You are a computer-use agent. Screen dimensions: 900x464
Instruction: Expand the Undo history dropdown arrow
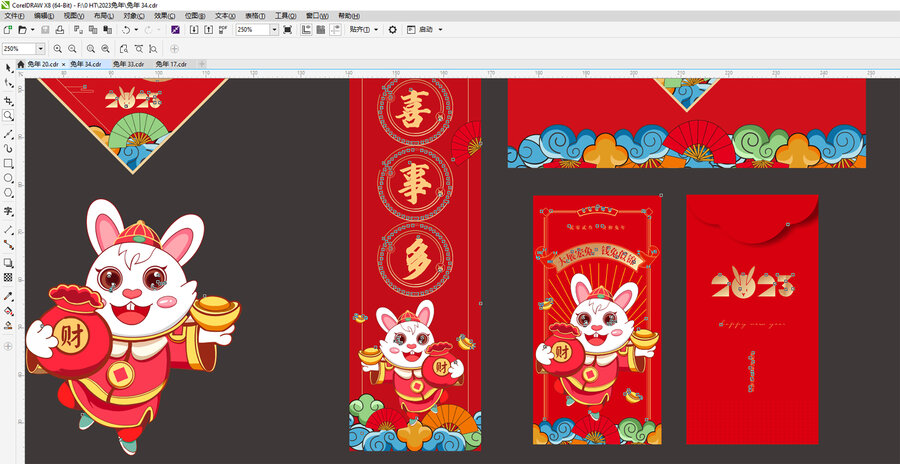click(136, 29)
